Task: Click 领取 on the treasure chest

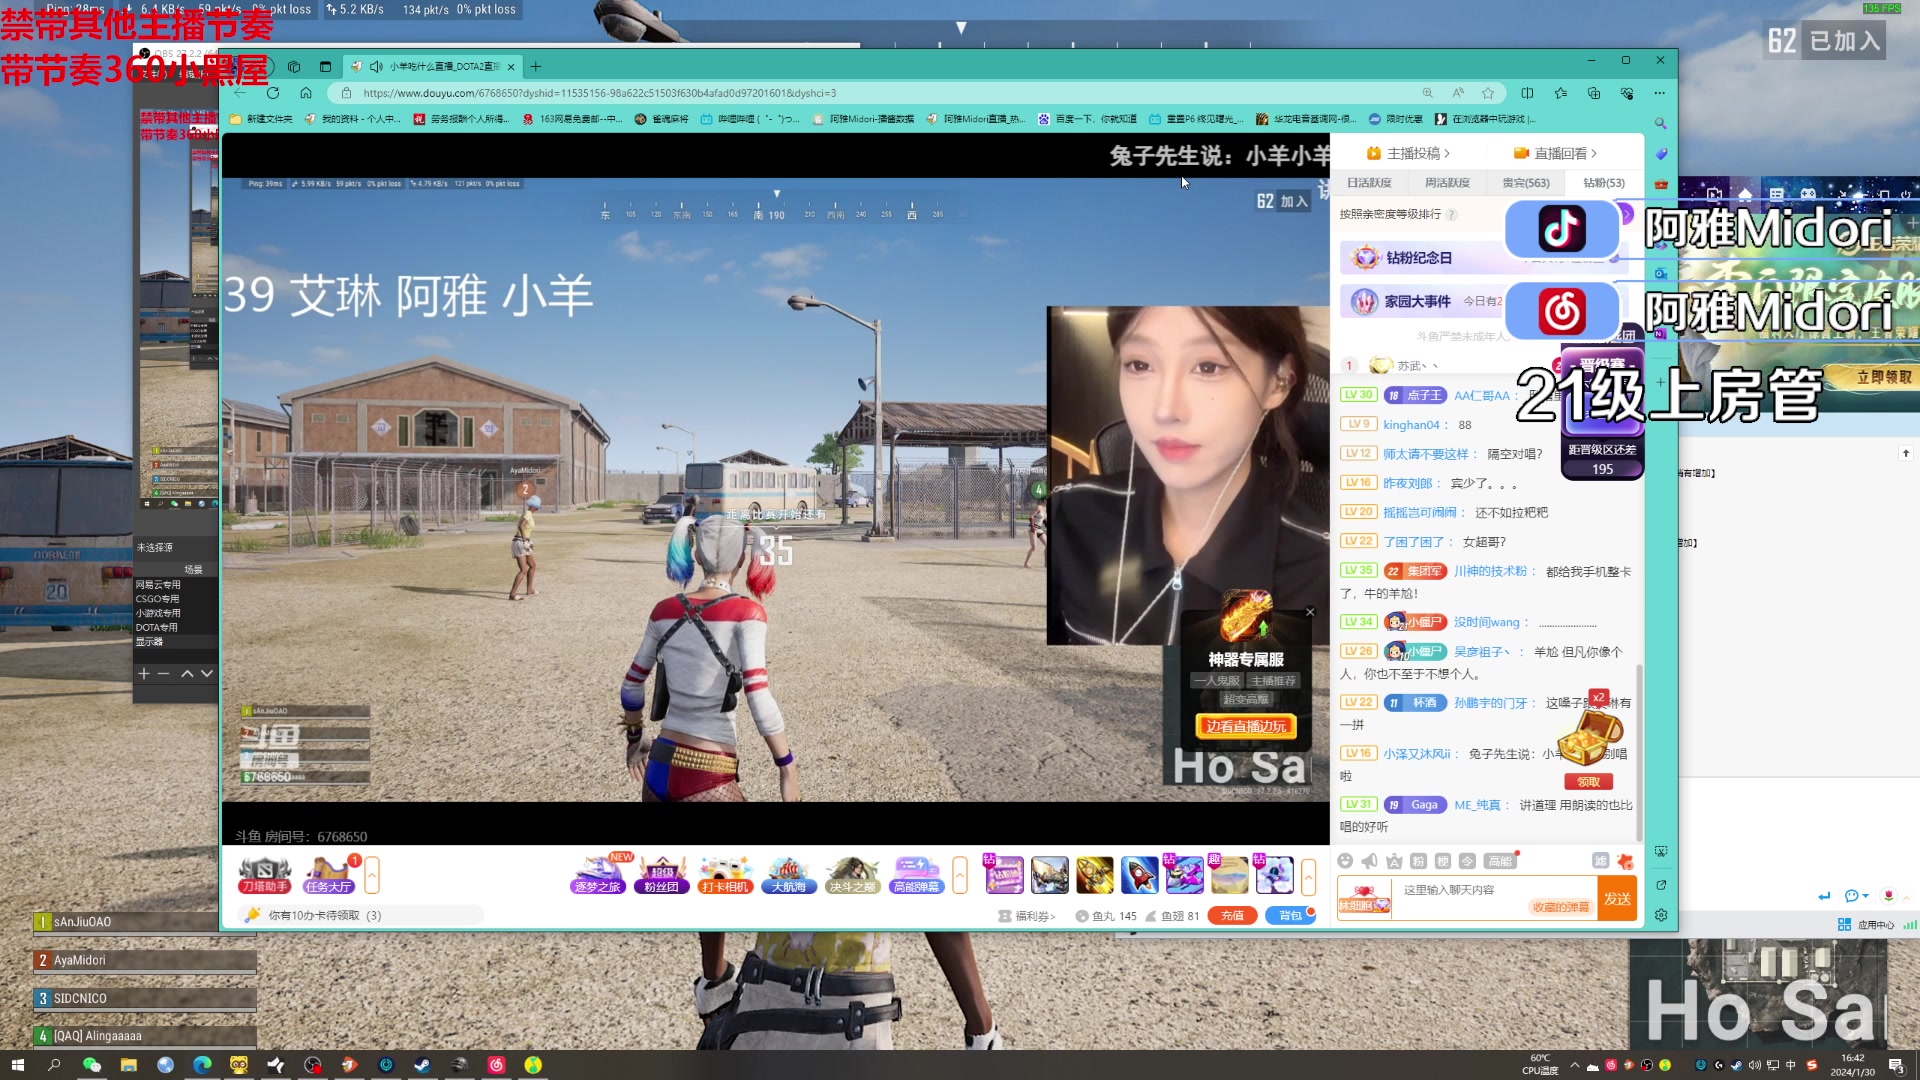Action: (x=1588, y=782)
